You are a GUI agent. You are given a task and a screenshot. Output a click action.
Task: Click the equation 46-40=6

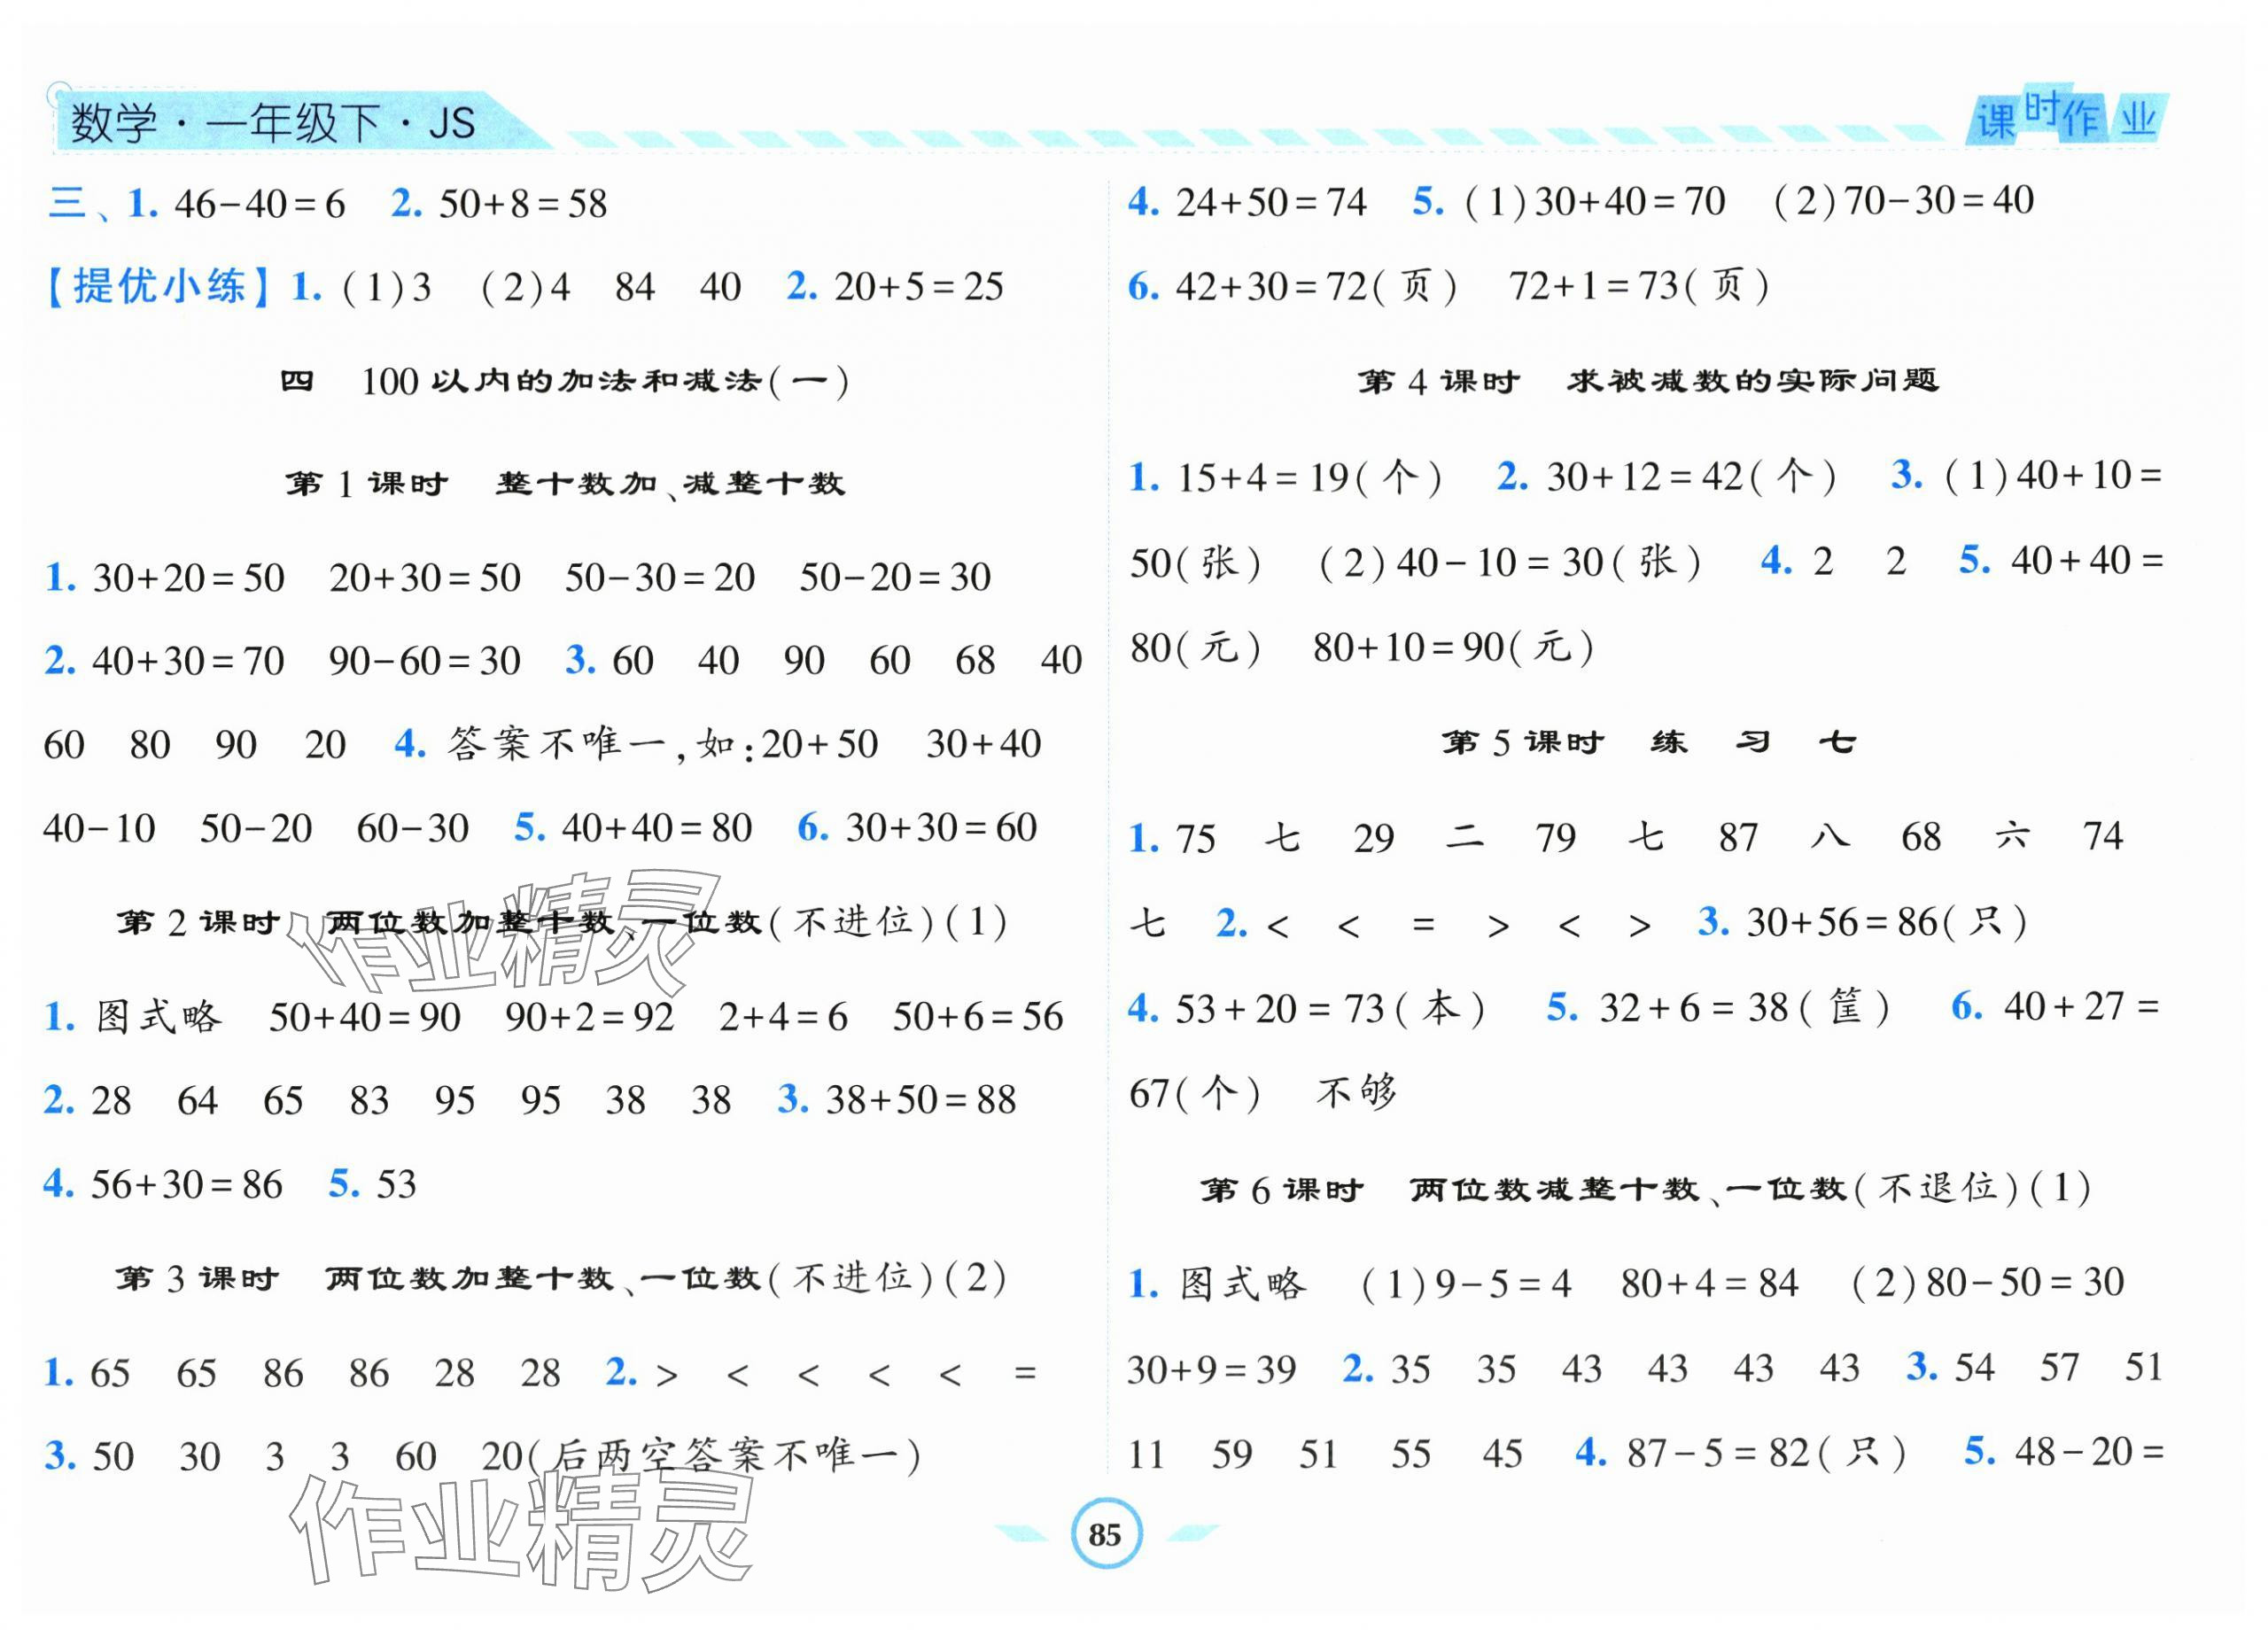pos(259,205)
